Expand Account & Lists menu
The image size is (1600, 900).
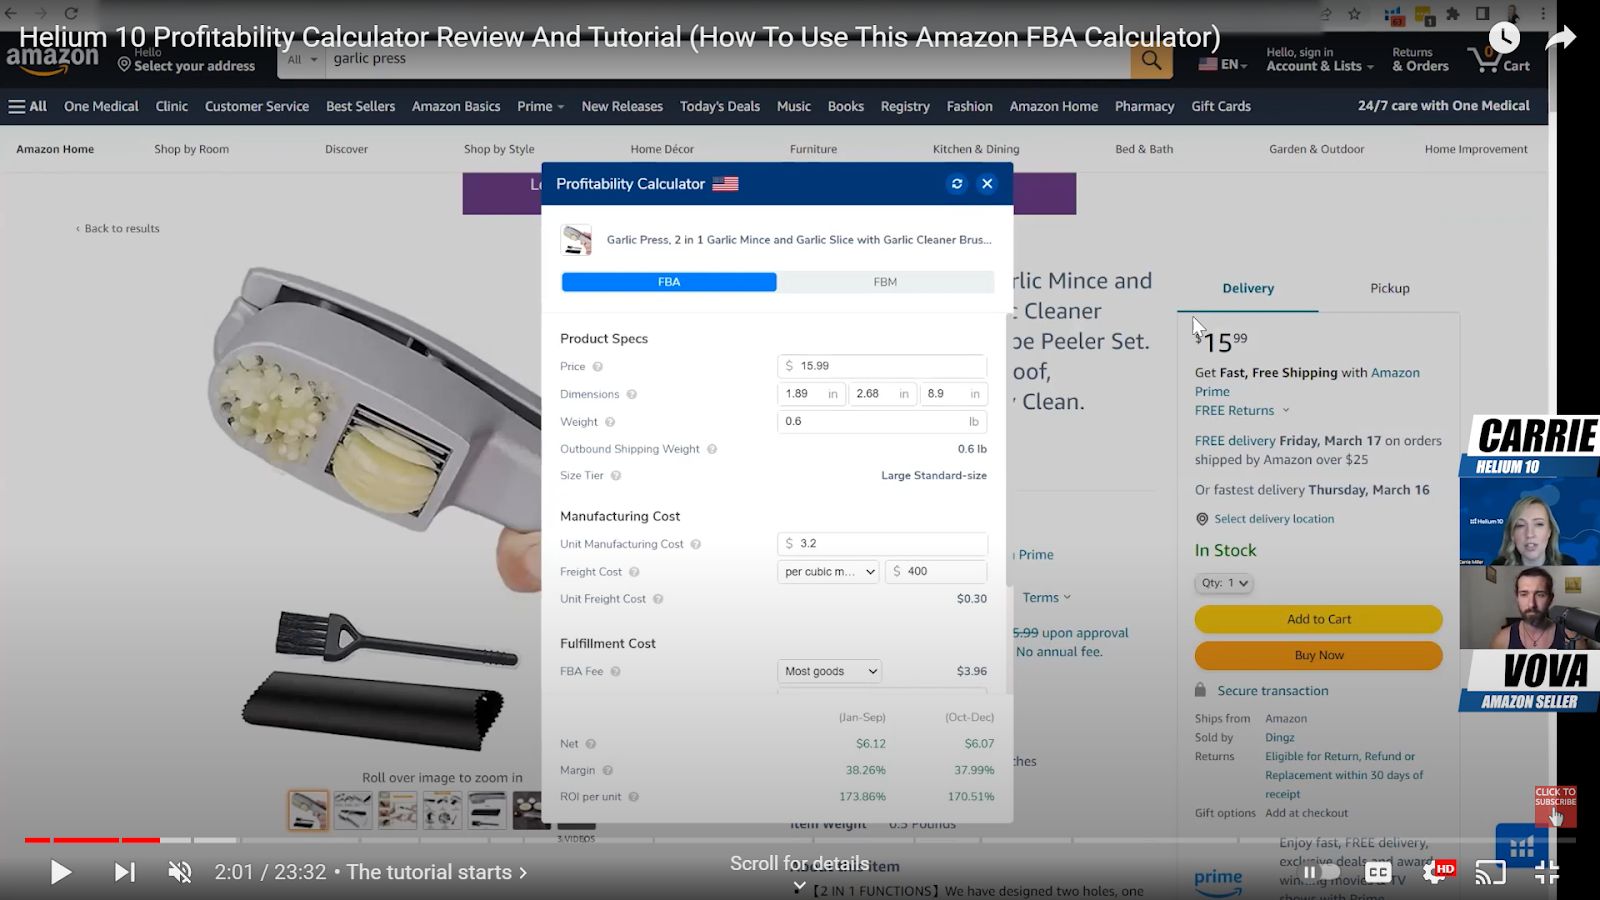(x=1320, y=60)
